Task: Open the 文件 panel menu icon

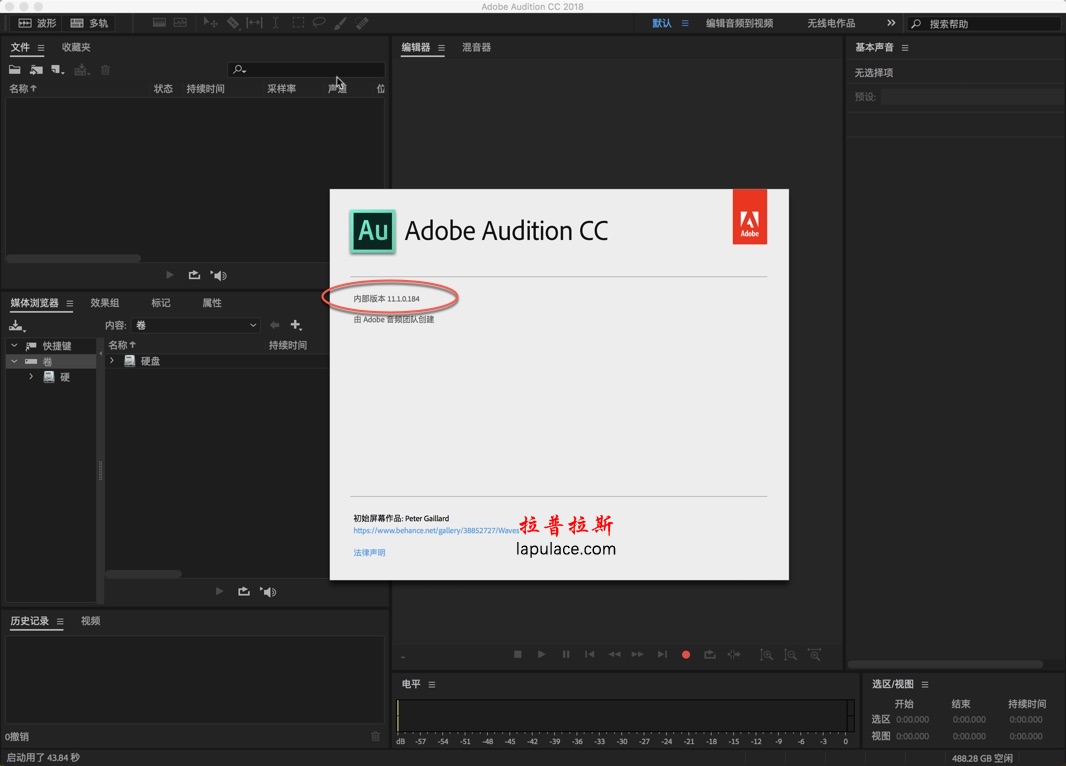Action: (x=41, y=48)
